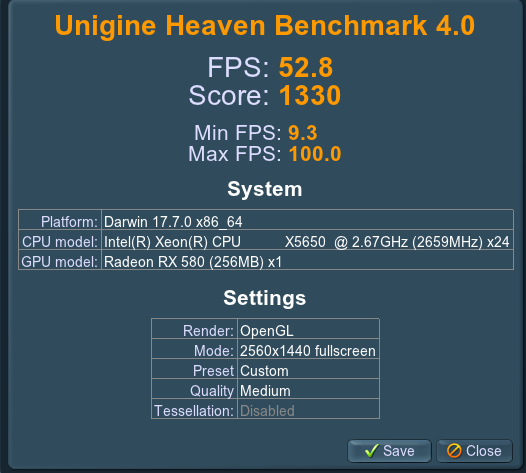Click the Mode label cell
526x473 pixels.
tap(195, 349)
